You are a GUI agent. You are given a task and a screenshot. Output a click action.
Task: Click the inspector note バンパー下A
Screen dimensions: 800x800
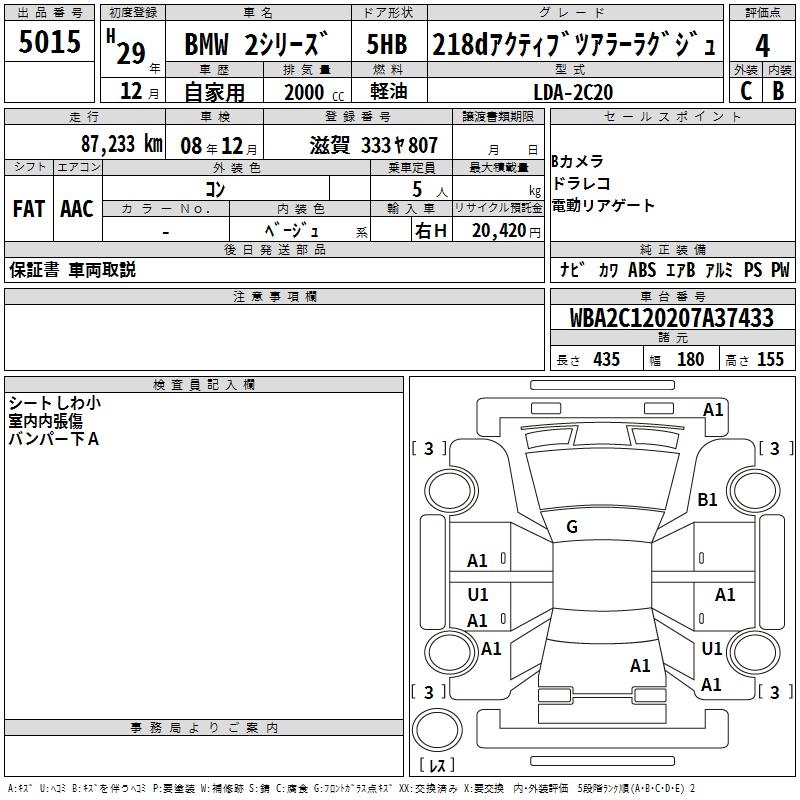(x=54, y=439)
